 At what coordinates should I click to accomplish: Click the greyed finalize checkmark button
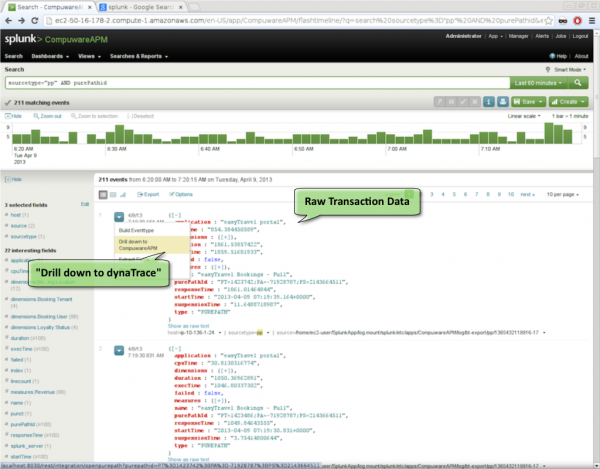pyautogui.click(x=463, y=102)
